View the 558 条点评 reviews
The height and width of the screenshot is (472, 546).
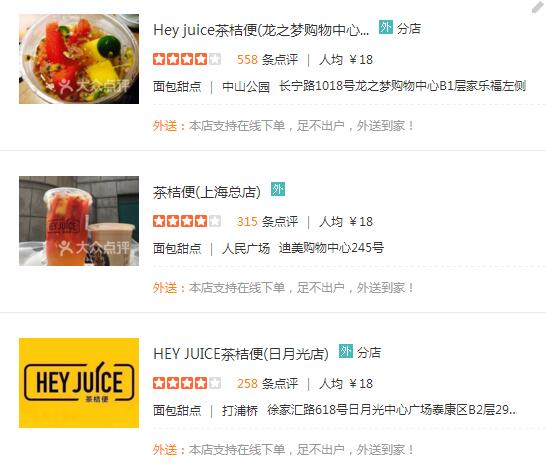(267, 60)
